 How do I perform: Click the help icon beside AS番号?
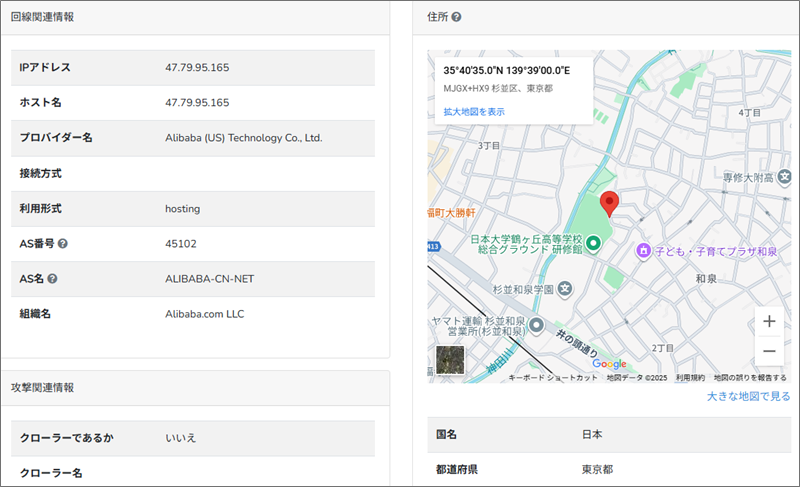(x=62, y=244)
